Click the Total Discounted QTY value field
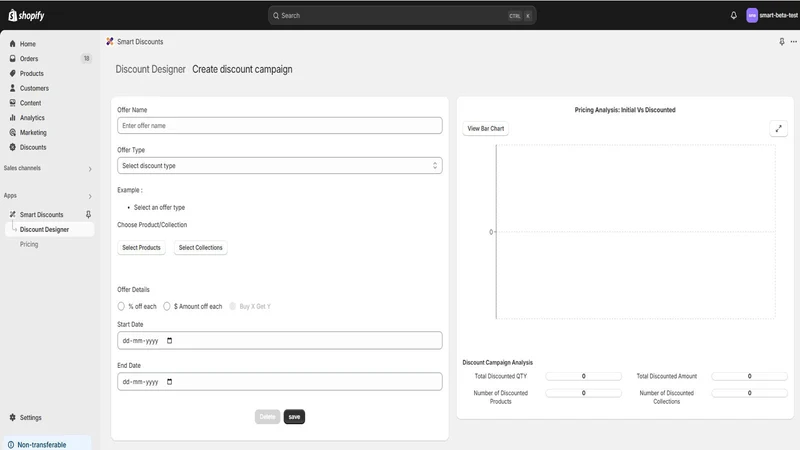 584,376
